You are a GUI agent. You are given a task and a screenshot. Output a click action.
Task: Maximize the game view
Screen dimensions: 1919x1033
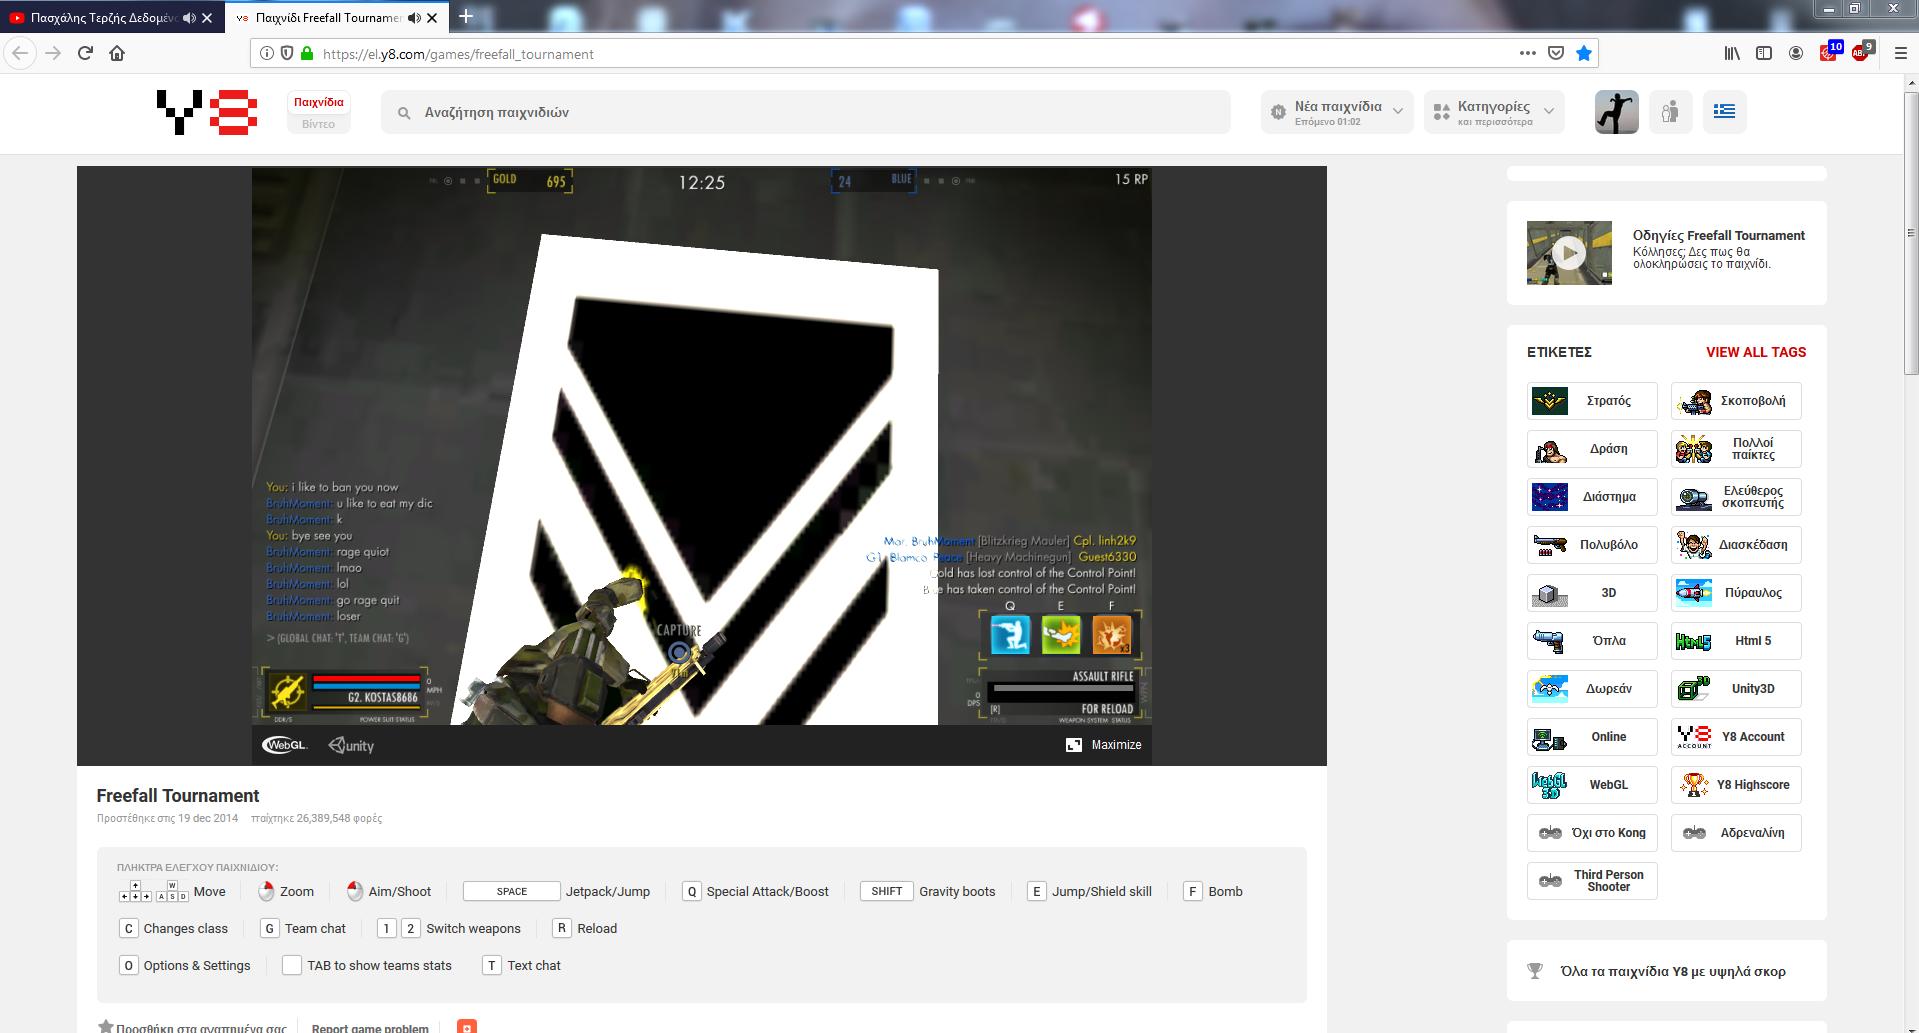point(1104,745)
